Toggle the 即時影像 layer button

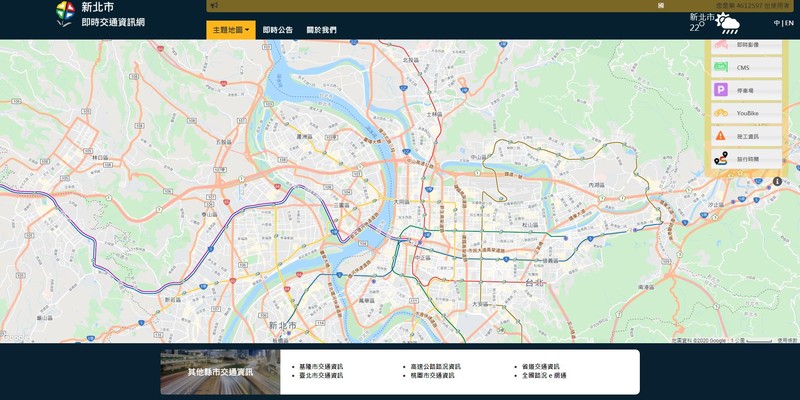[747, 46]
